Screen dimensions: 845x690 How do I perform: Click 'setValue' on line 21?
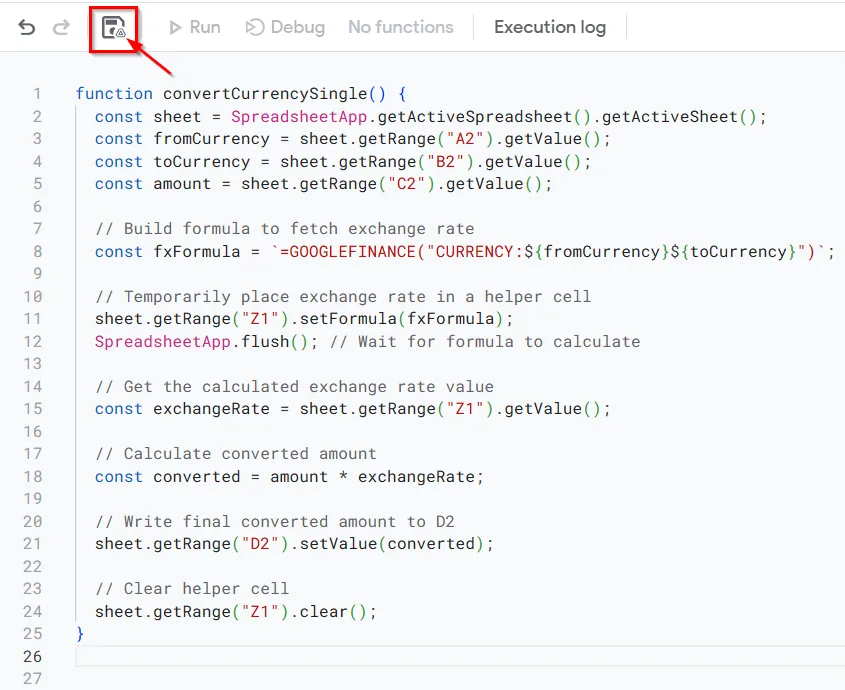(x=338, y=543)
